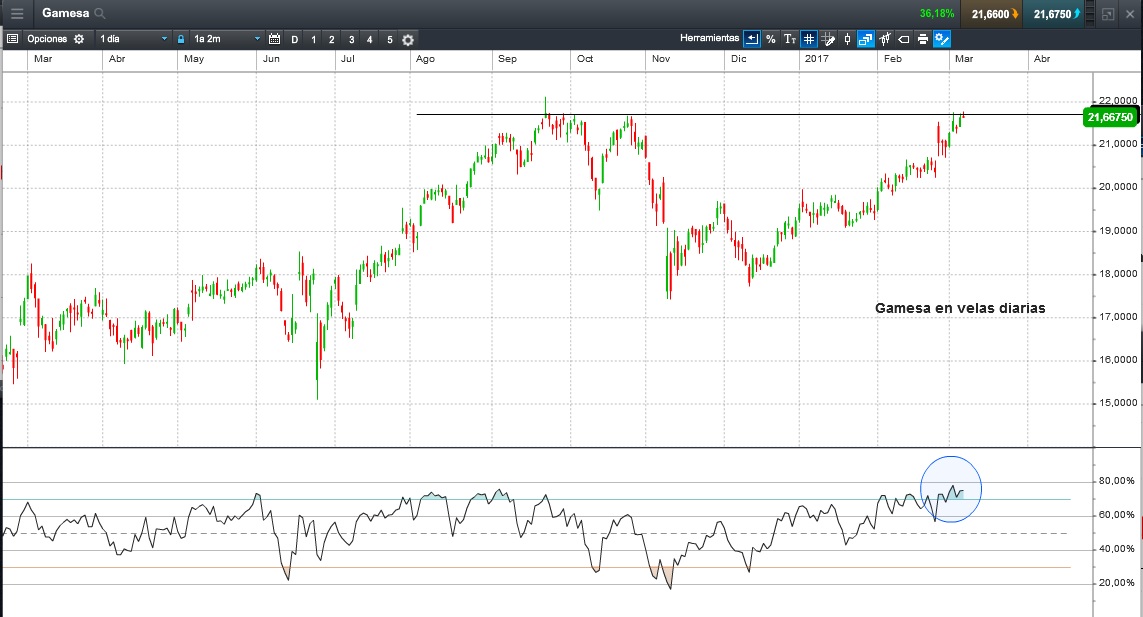
Task: Click the buy price 21,6750
Action: pos(1053,14)
